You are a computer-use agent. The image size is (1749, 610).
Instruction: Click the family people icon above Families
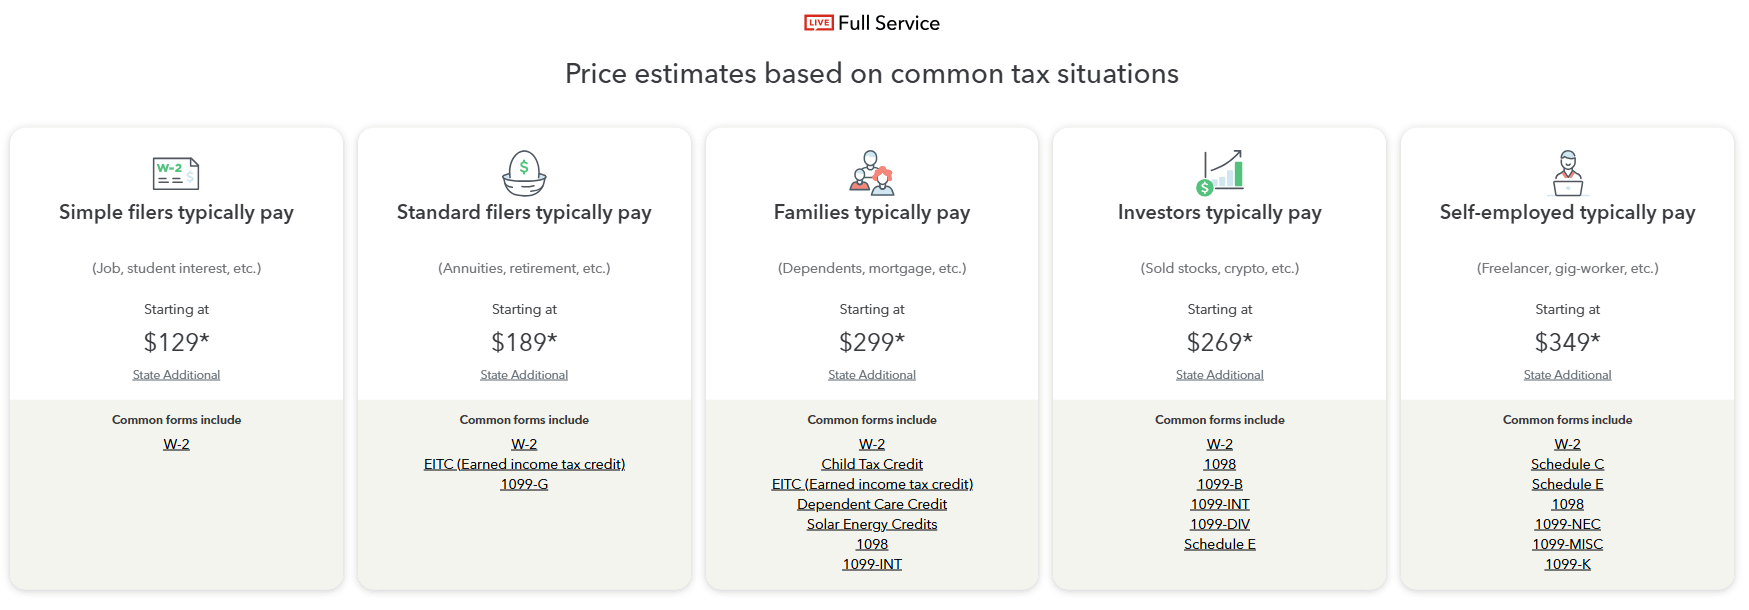coord(871,172)
